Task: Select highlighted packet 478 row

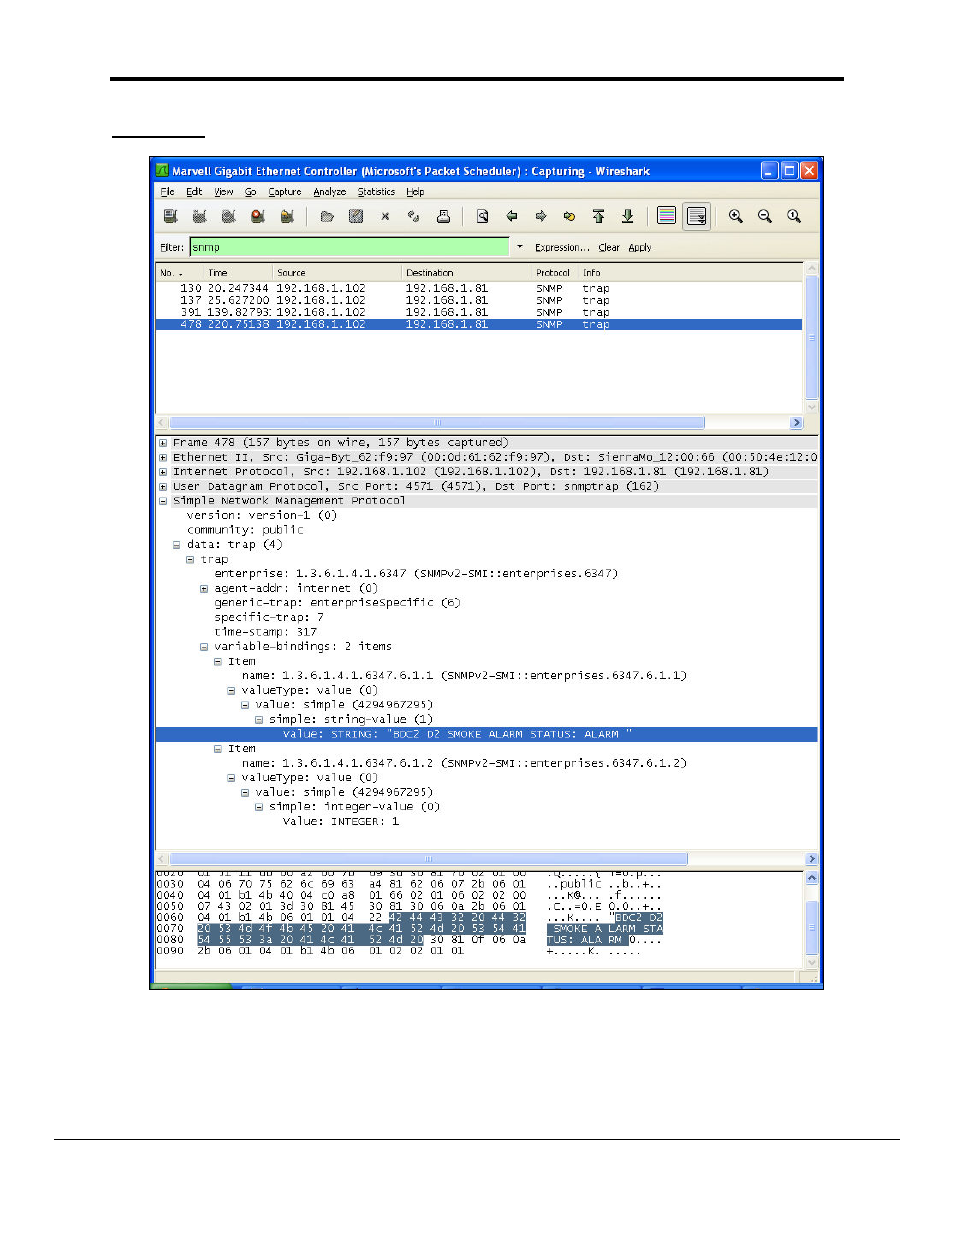Action: point(479,324)
